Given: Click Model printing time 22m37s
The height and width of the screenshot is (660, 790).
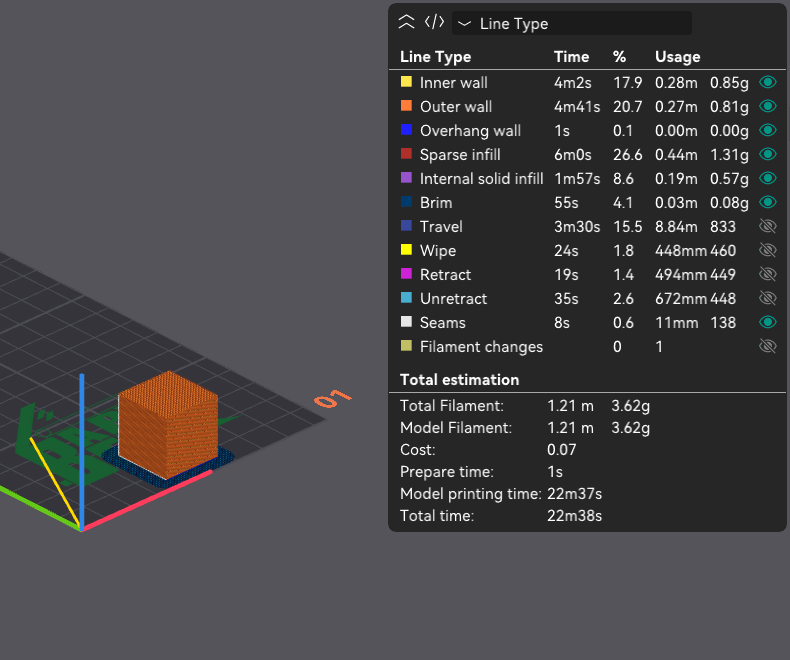Looking at the screenshot, I should pos(574,494).
